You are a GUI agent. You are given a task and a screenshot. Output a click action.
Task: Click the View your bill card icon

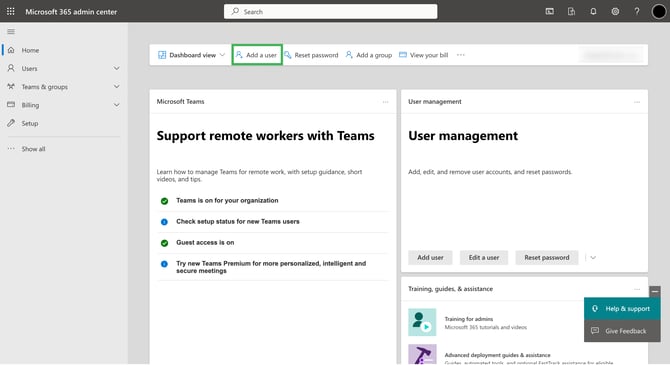[x=403, y=55]
